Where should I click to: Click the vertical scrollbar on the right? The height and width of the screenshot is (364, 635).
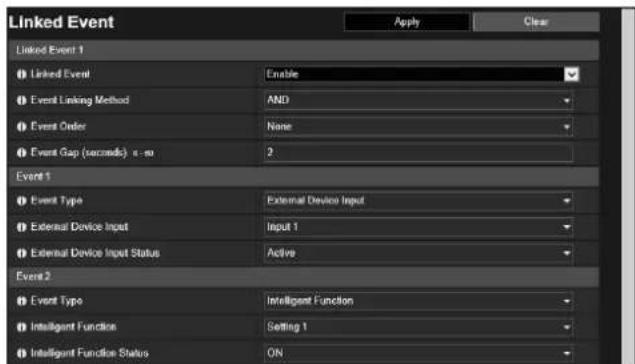(x=628, y=186)
